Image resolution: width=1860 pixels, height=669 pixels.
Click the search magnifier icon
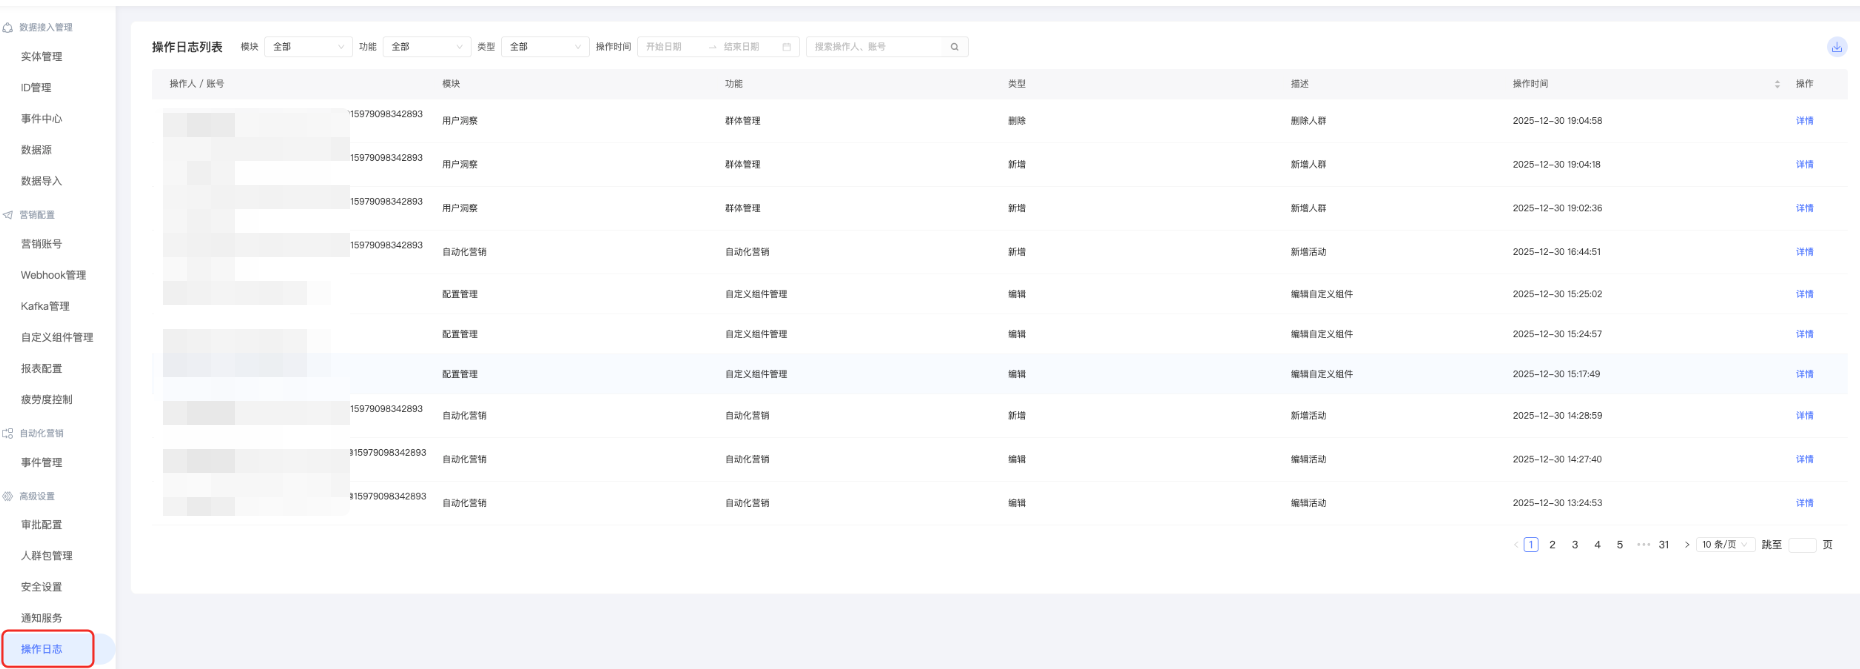[x=954, y=47]
